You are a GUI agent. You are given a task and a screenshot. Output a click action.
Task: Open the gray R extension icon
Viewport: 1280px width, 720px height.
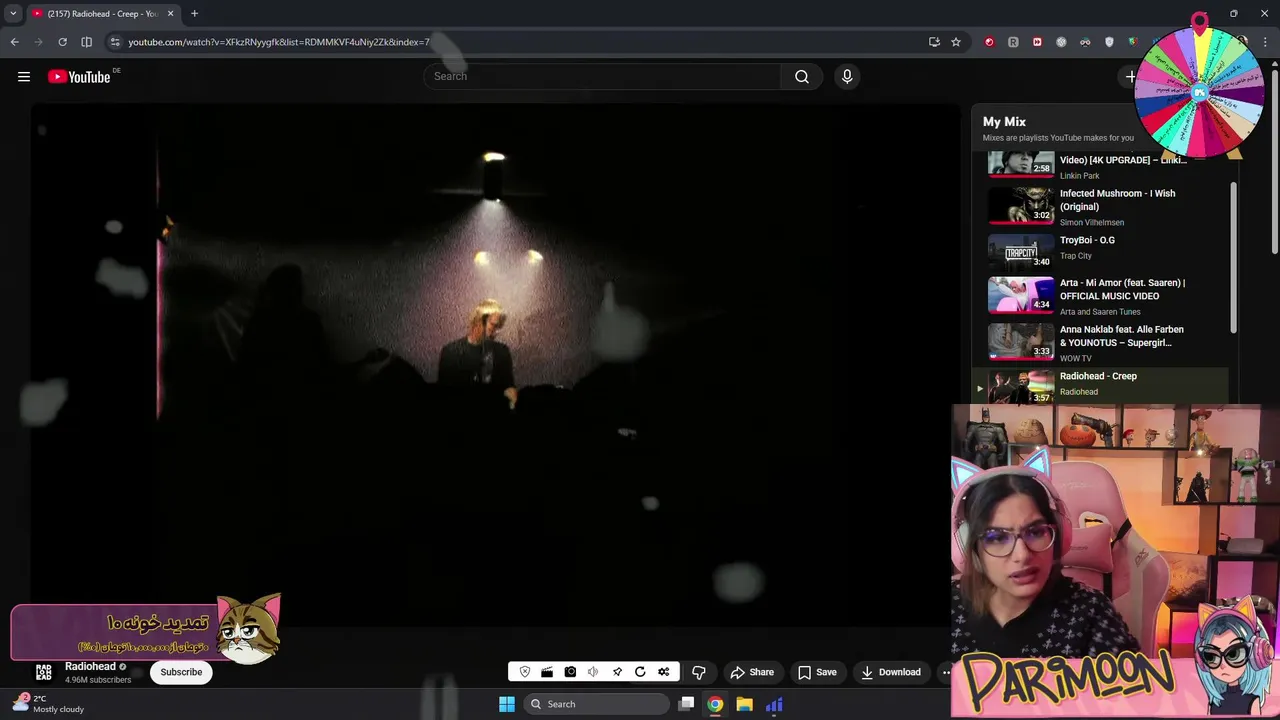point(1013,42)
